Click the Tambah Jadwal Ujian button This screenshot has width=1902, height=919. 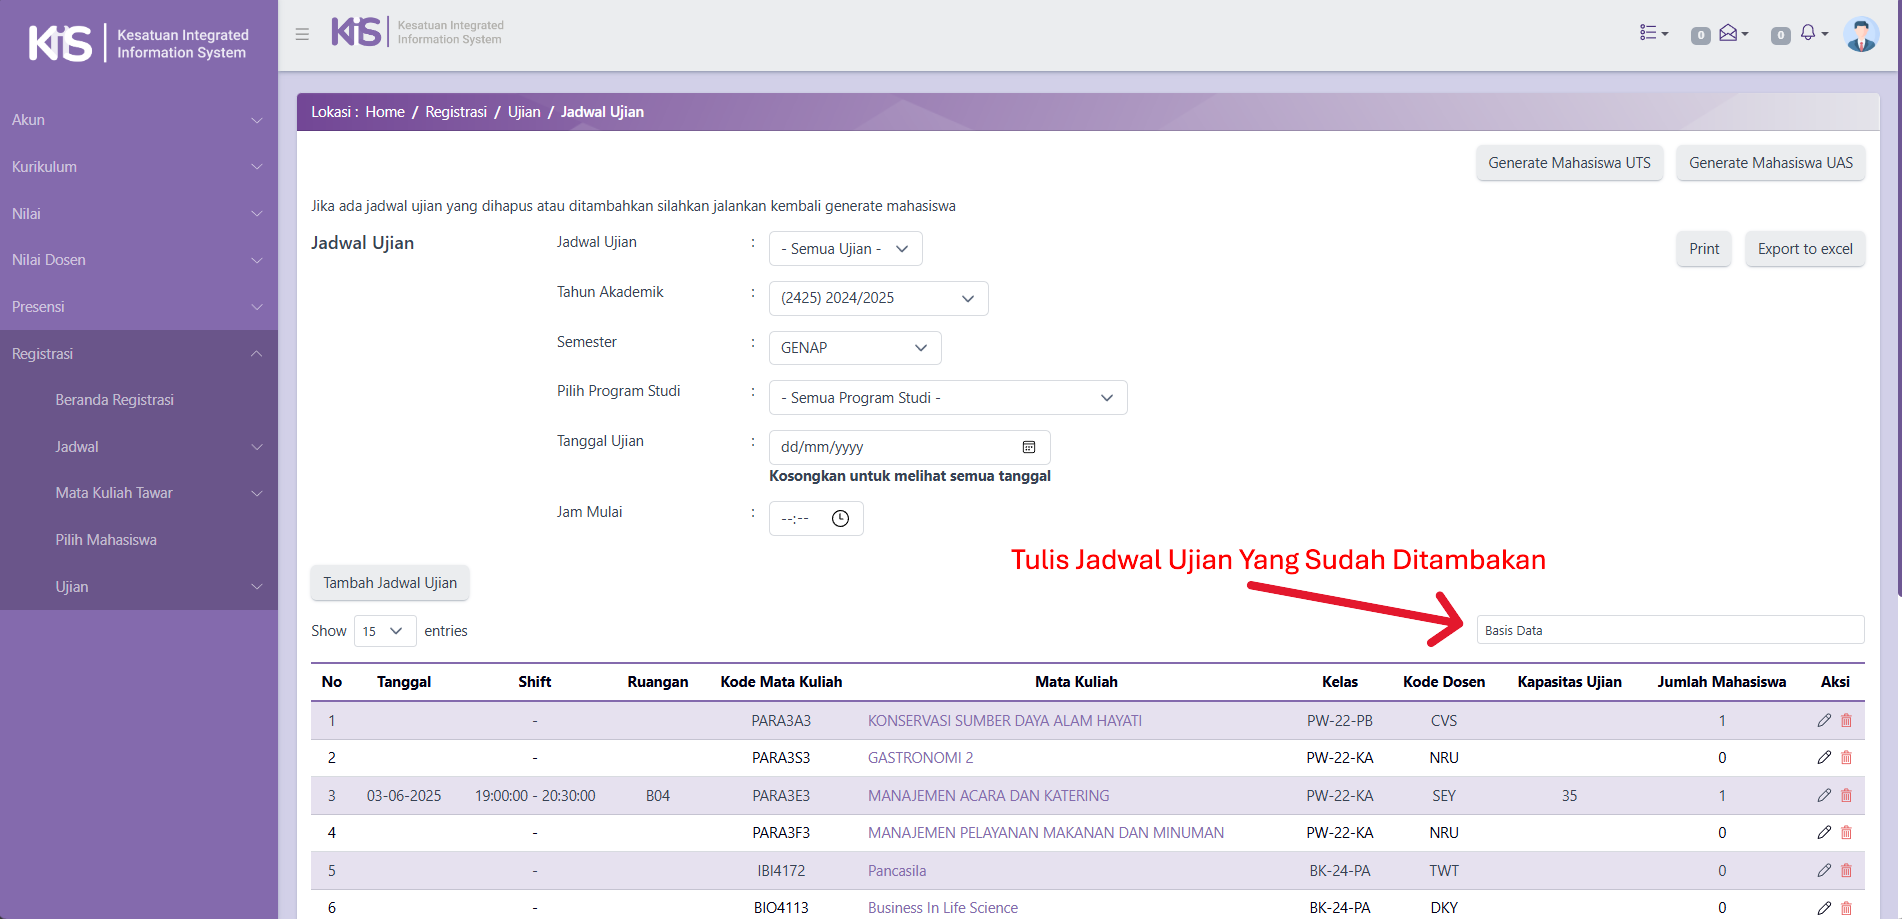click(390, 583)
